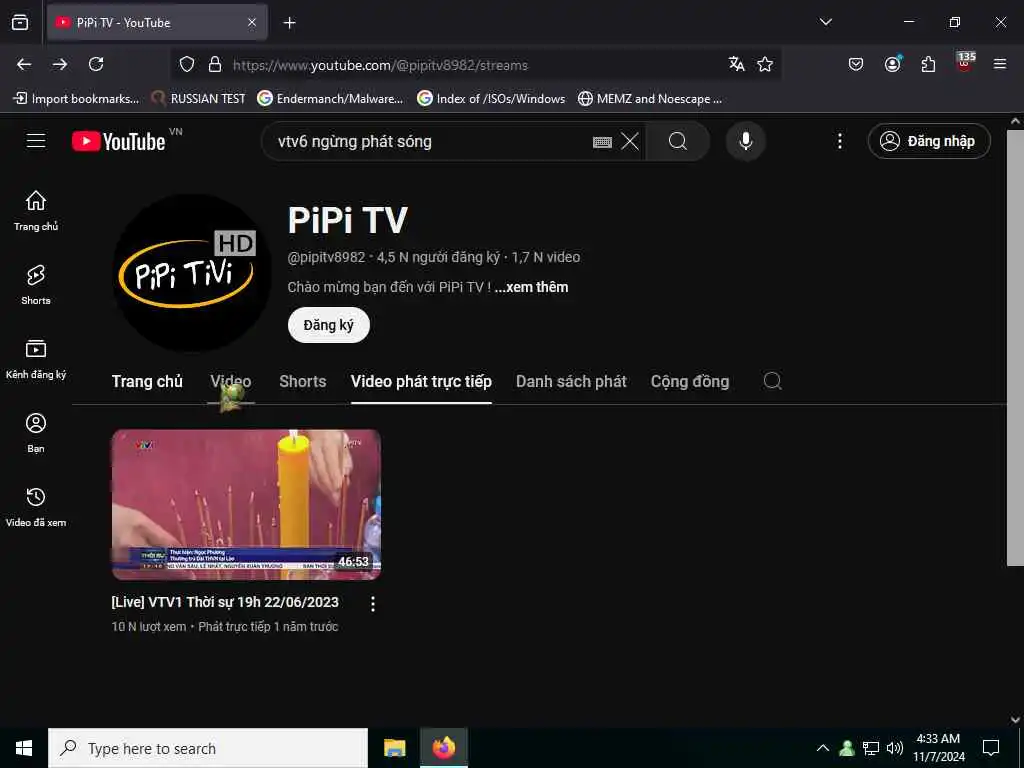Viewport: 1024px width, 768px height.
Task: Open the MEMZ and Noescape bookmark
Action: point(650,99)
